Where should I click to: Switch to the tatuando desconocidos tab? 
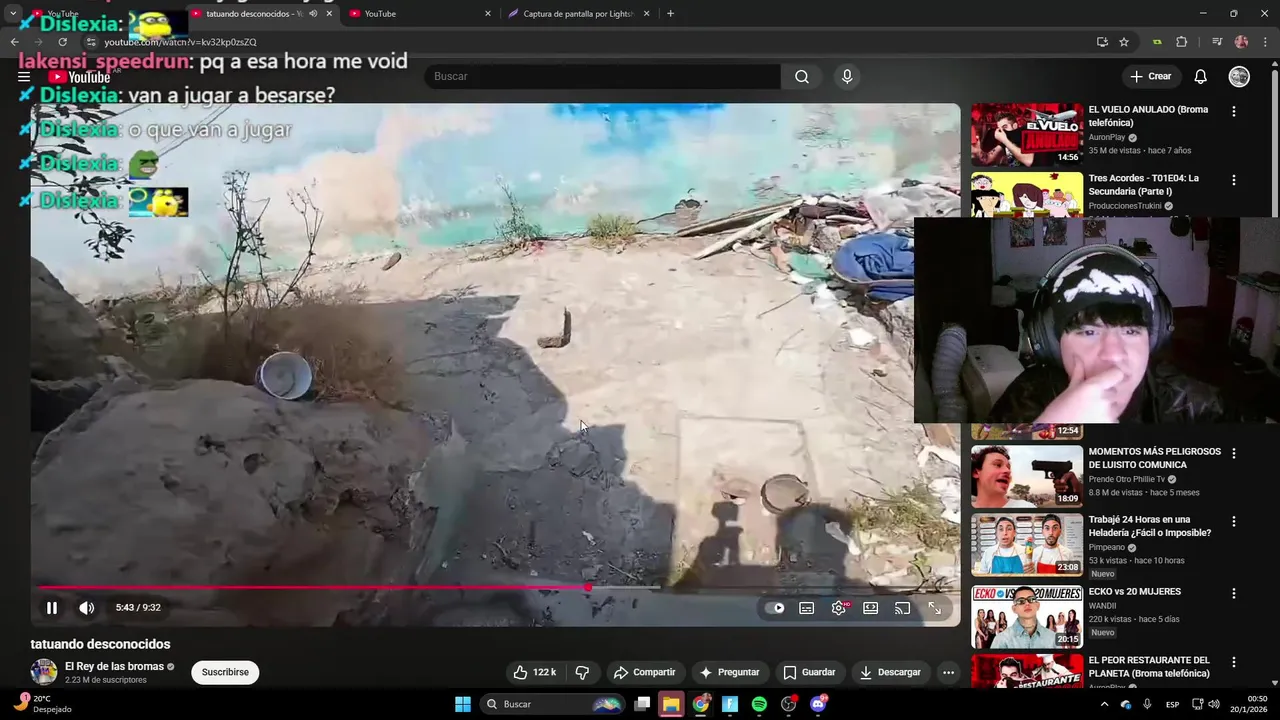coord(262,14)
